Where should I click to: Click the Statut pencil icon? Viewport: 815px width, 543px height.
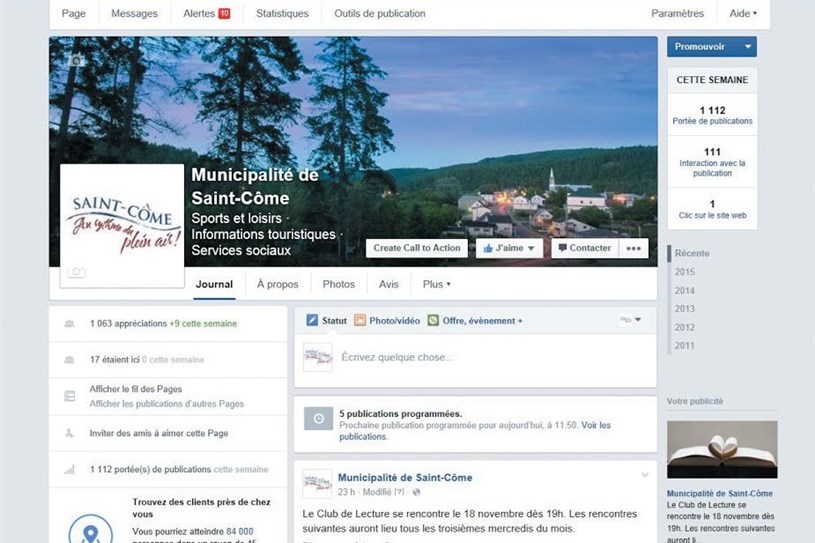[312, 320]
